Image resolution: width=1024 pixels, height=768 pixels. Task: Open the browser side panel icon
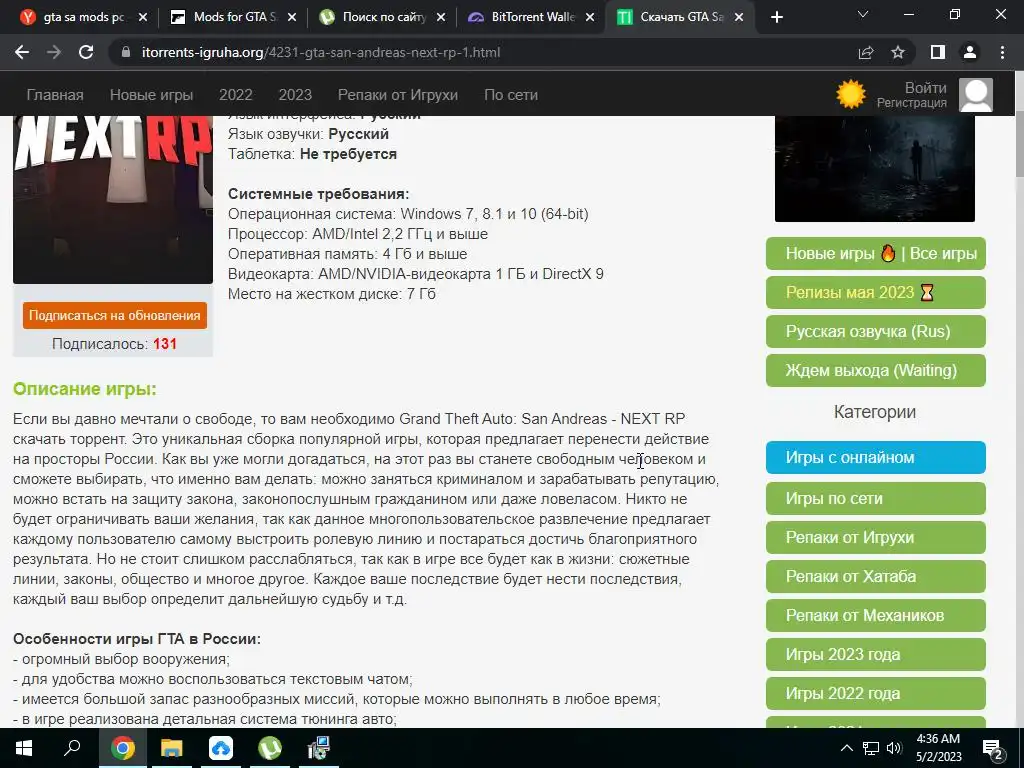click(938, 52)
